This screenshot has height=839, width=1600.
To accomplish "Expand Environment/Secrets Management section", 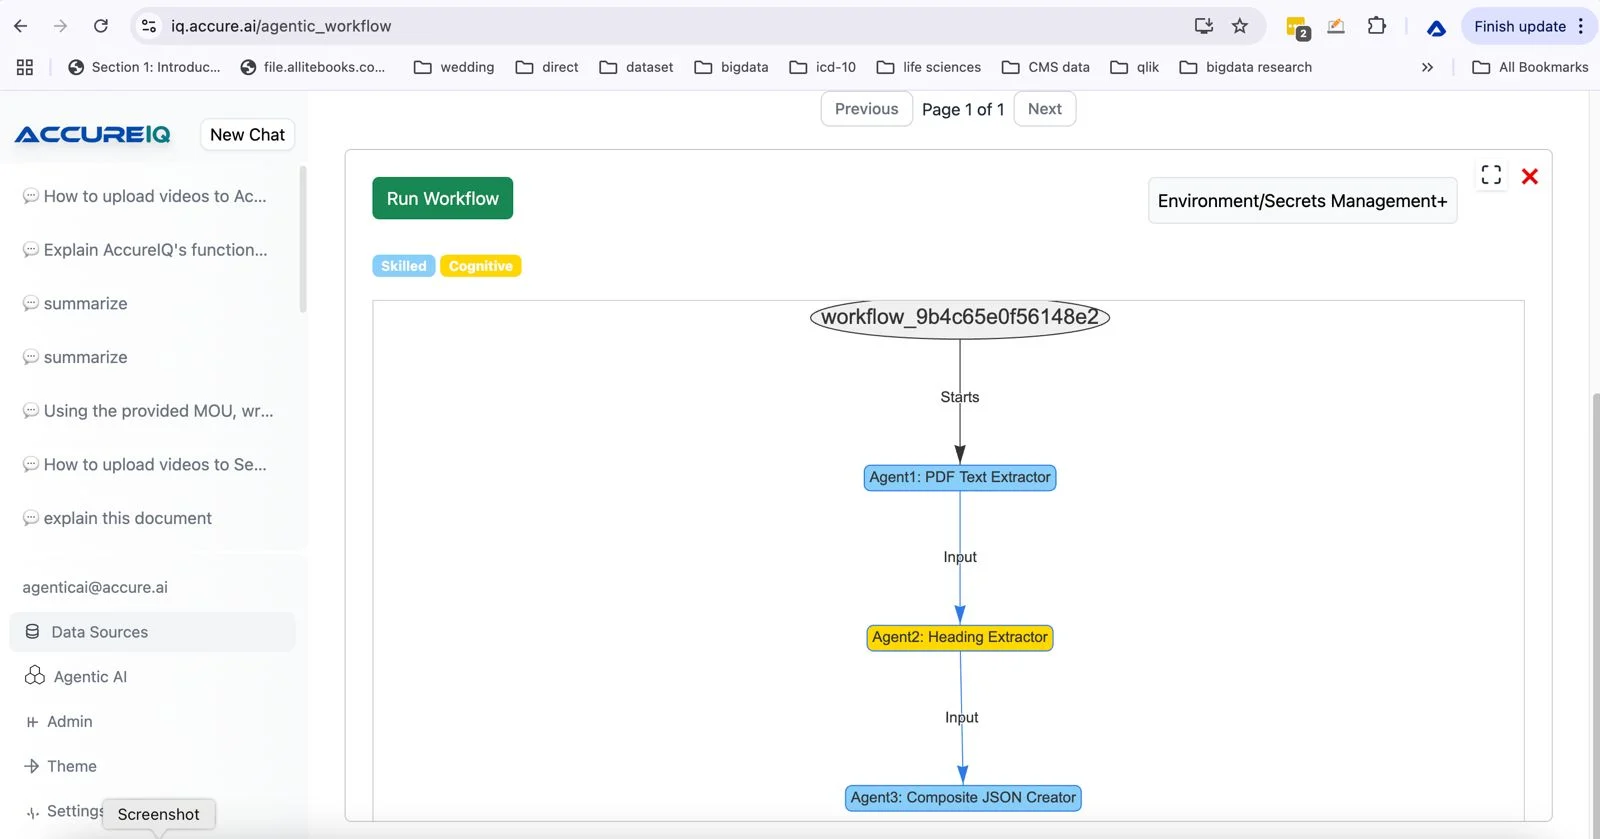I will (x=1301, y=201).
